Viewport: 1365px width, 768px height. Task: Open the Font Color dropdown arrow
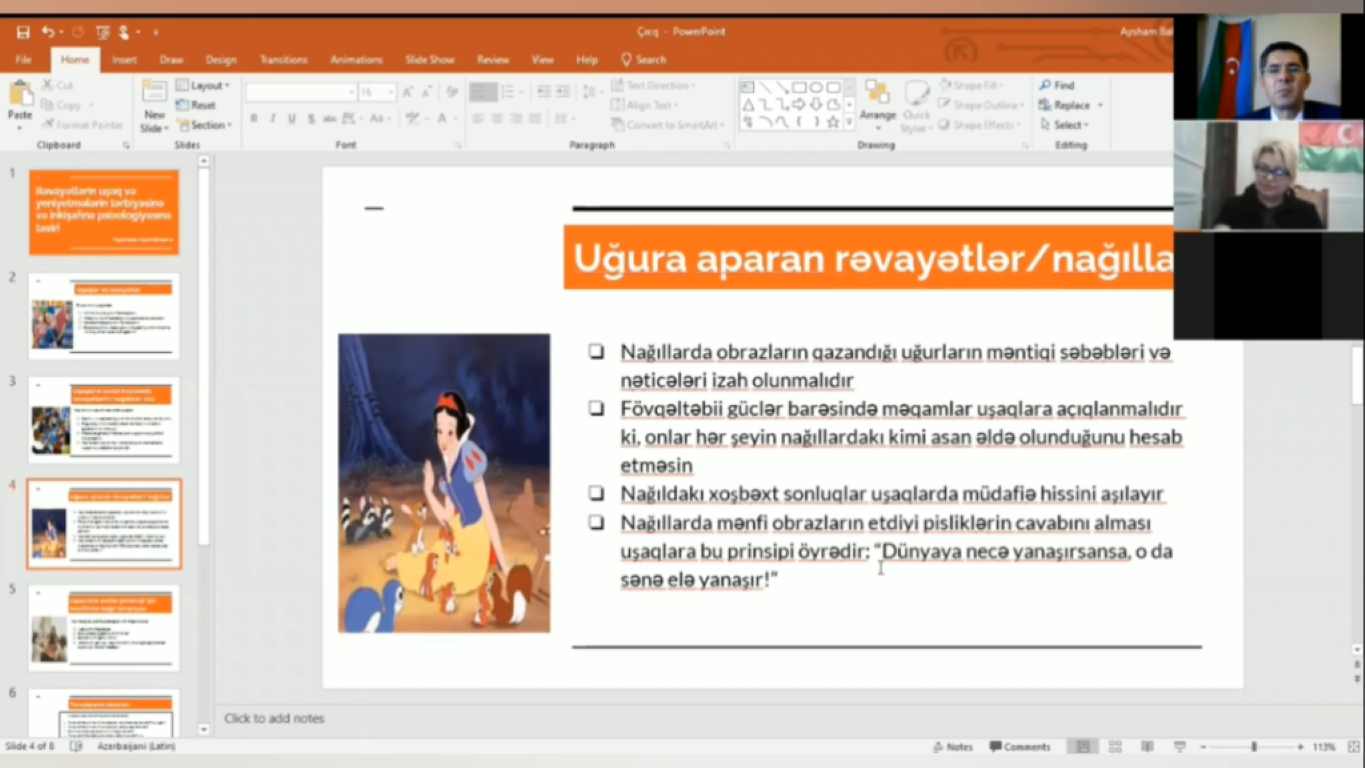pos(455,118)
